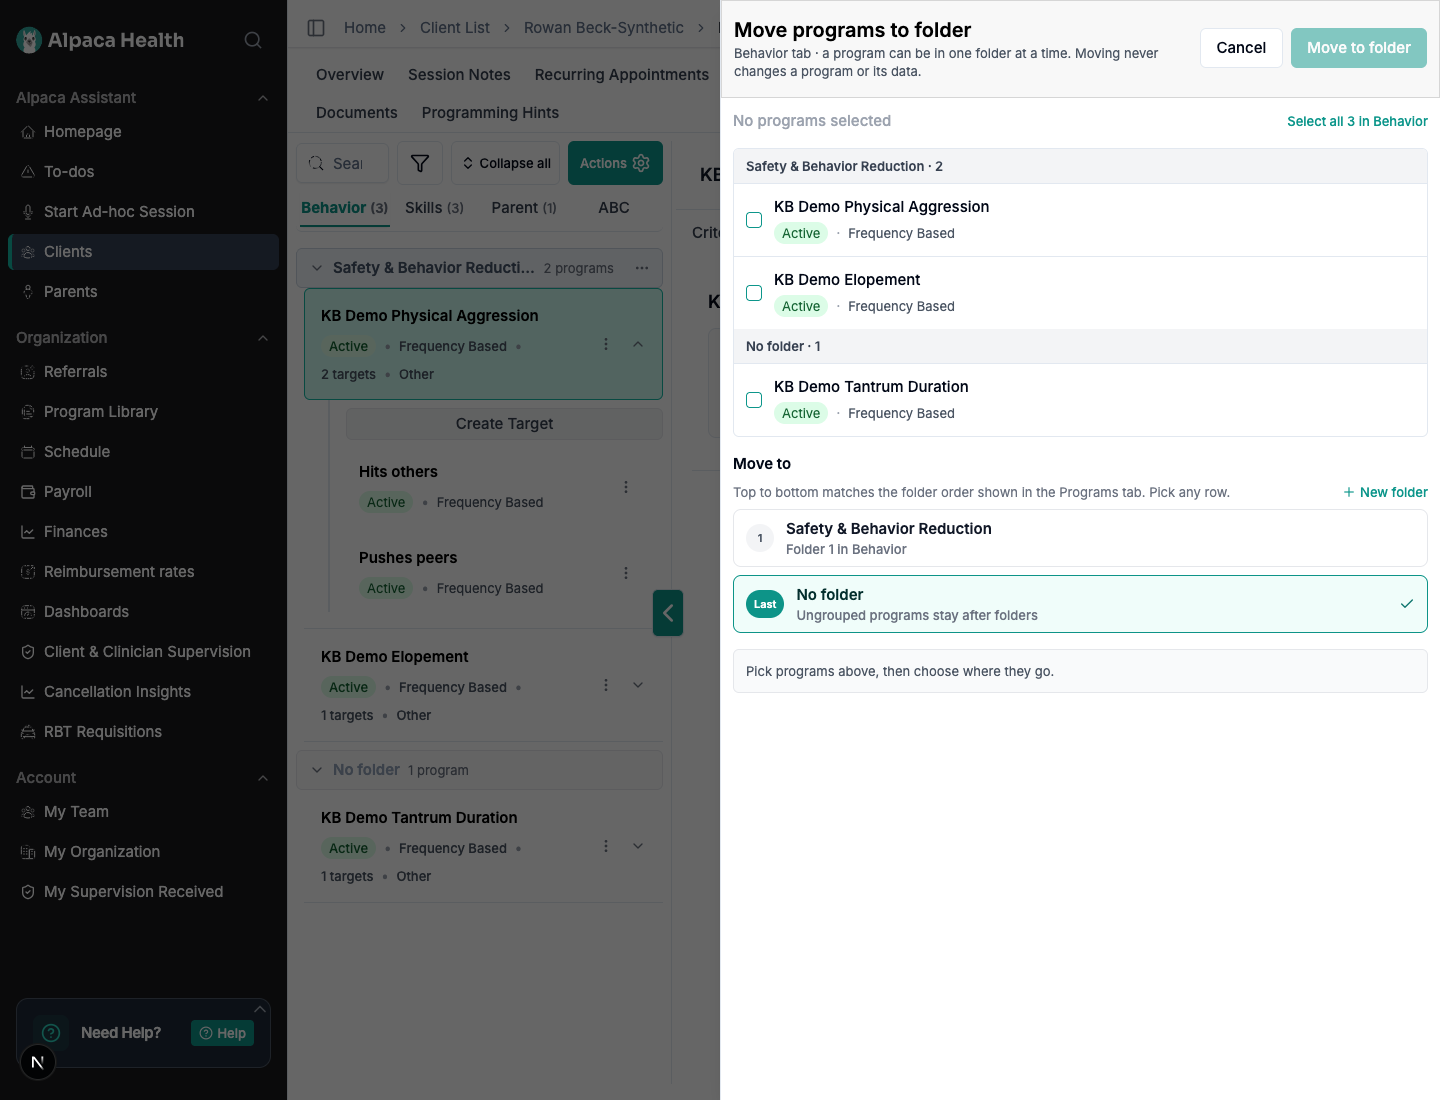1440x1100 pixels.
Task: Open the Recurring Appointments tab
Action: tap(622, 75)
